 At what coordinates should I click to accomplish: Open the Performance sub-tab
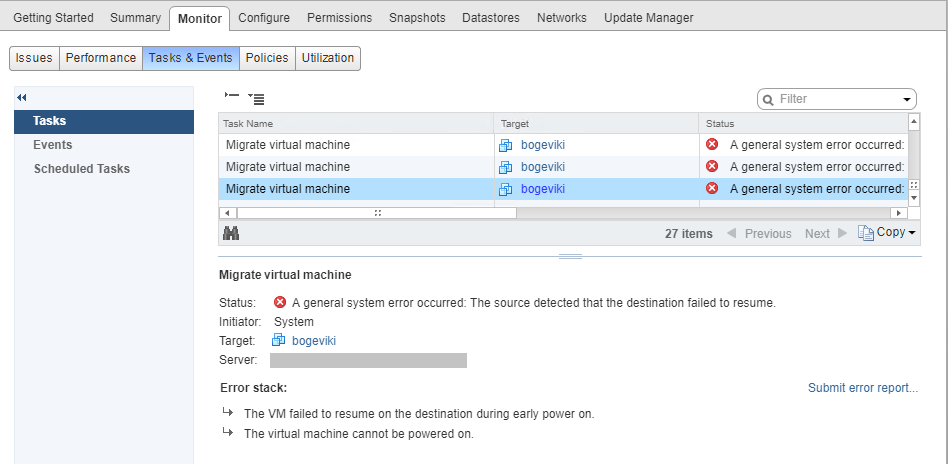(100, 58)
